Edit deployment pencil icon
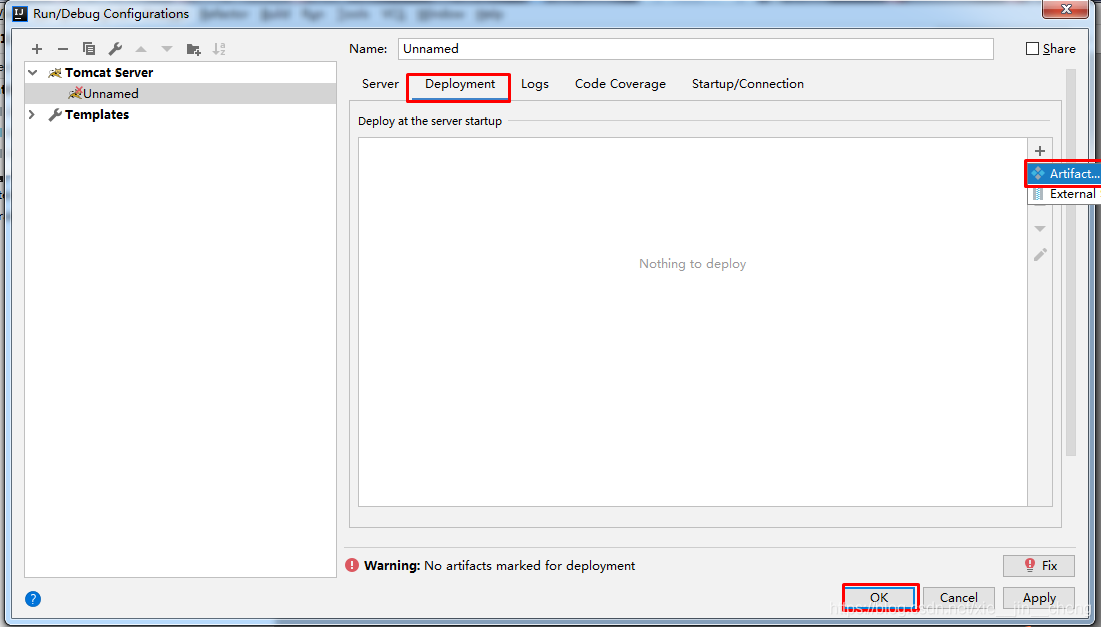This screenshot has width=1101, height=627. click(1040, 255)
